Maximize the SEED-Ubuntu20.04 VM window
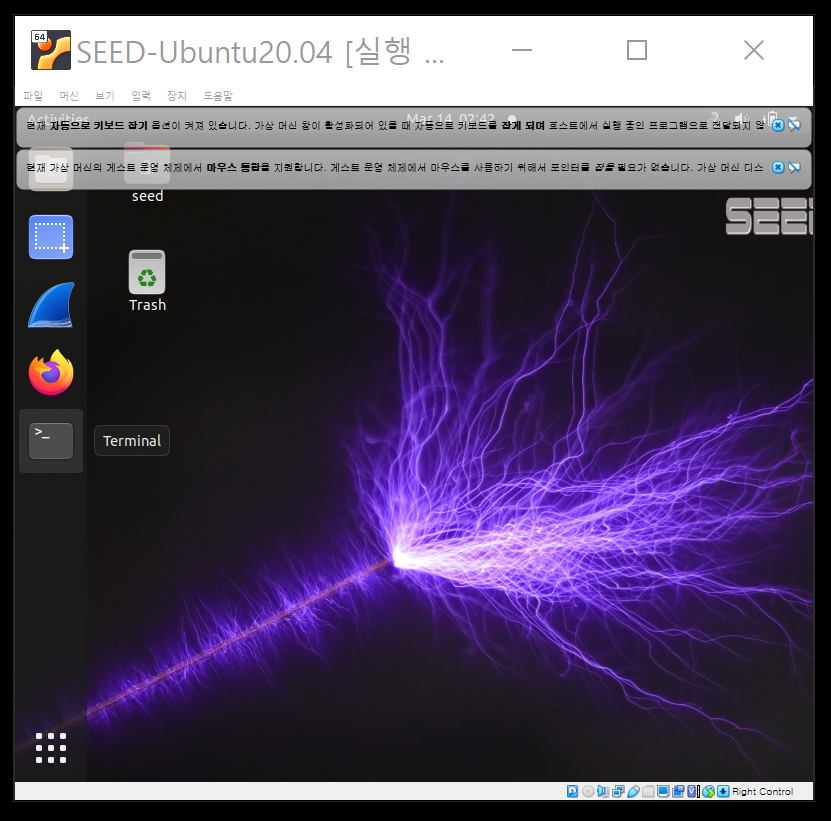 (636, 50)
